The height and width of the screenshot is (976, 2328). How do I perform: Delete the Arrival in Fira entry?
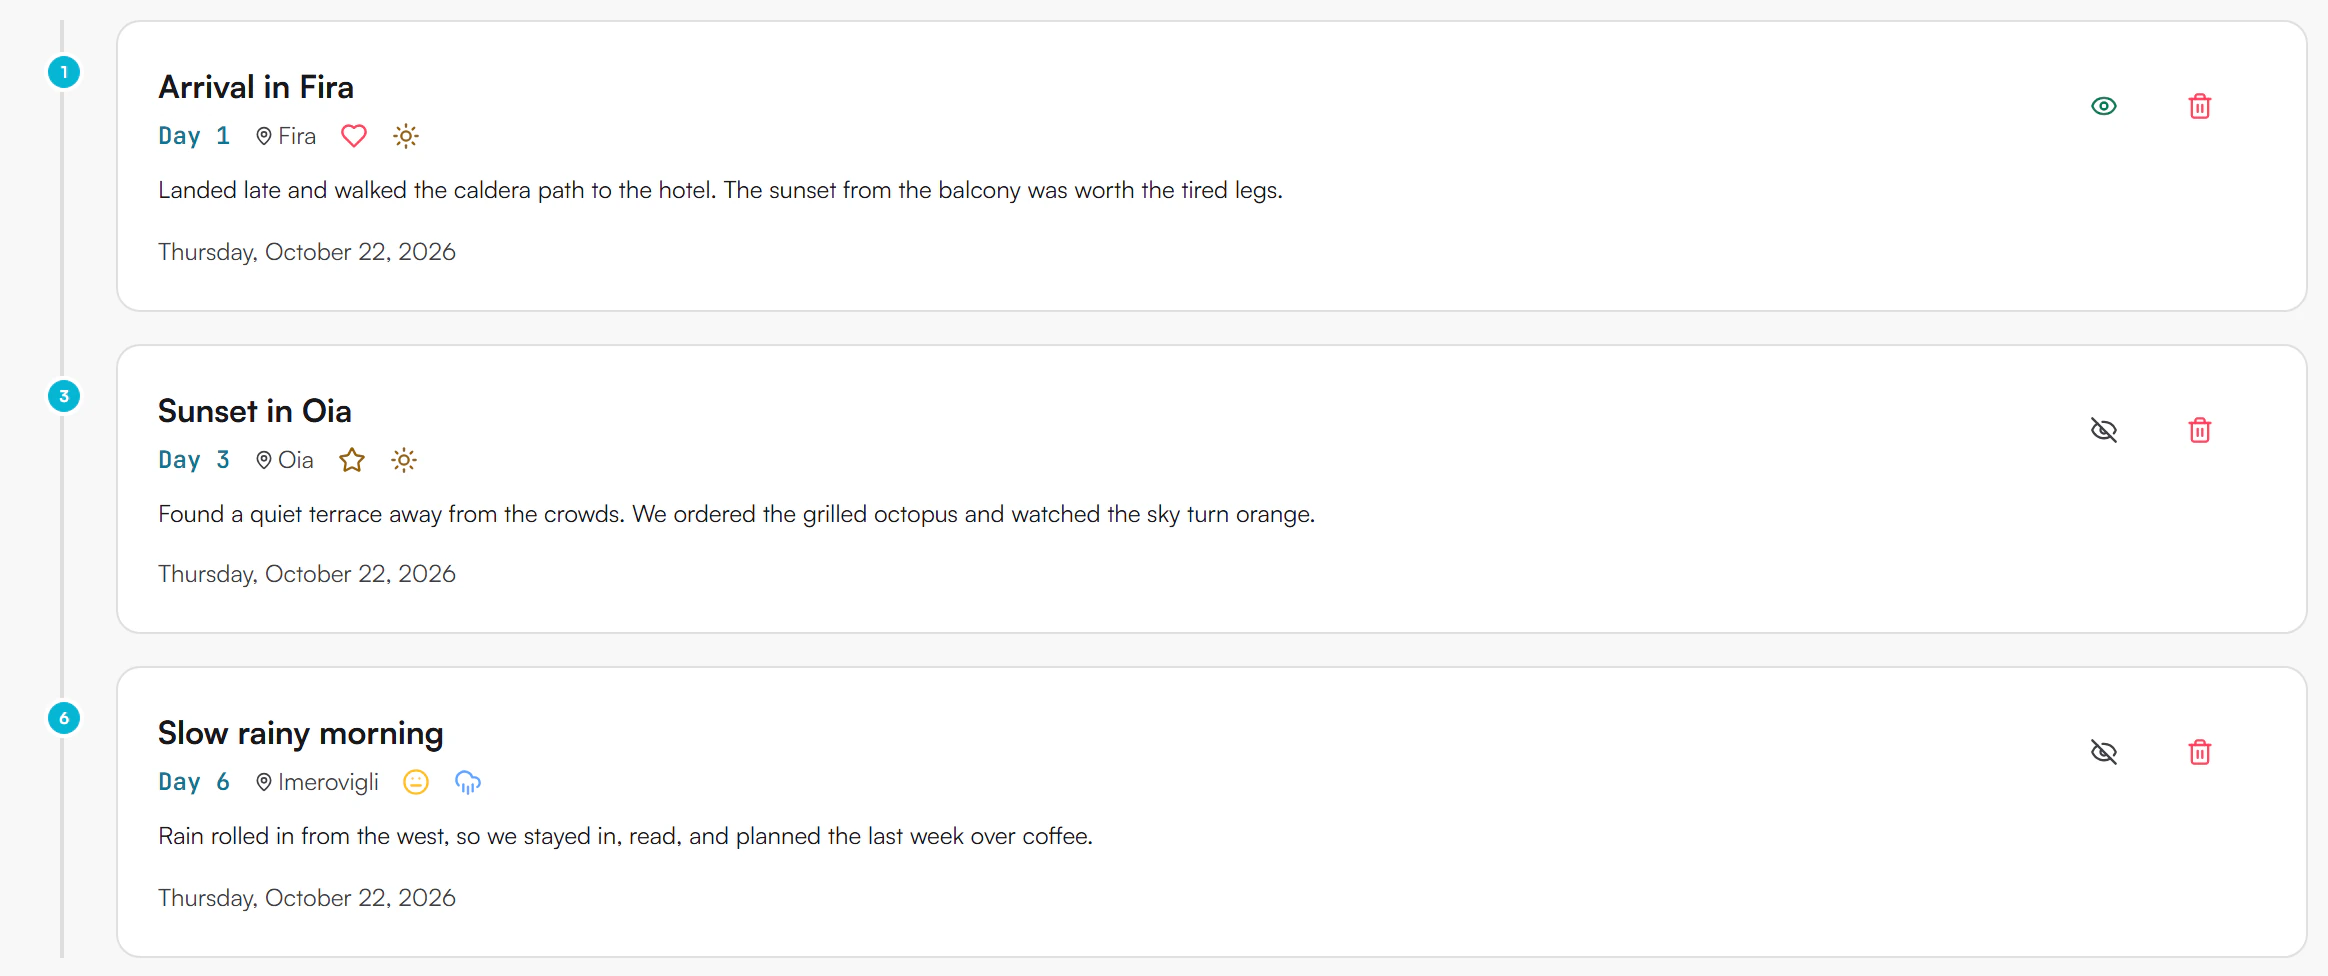point(2199,106)
